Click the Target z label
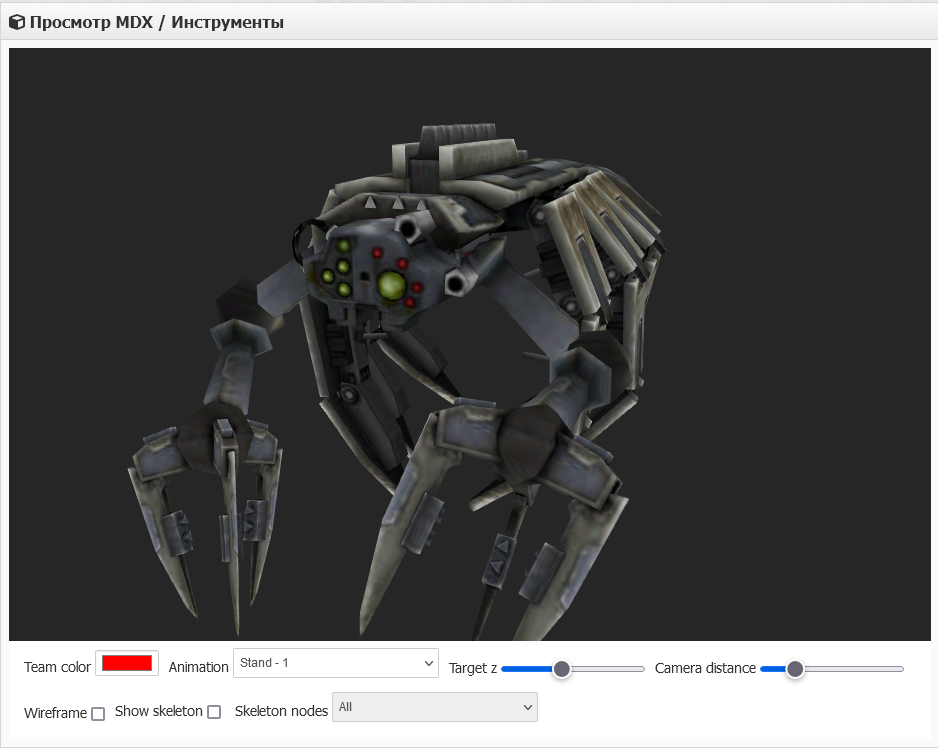This screenshot has height=748, width=938. click(x=473, y=668)
